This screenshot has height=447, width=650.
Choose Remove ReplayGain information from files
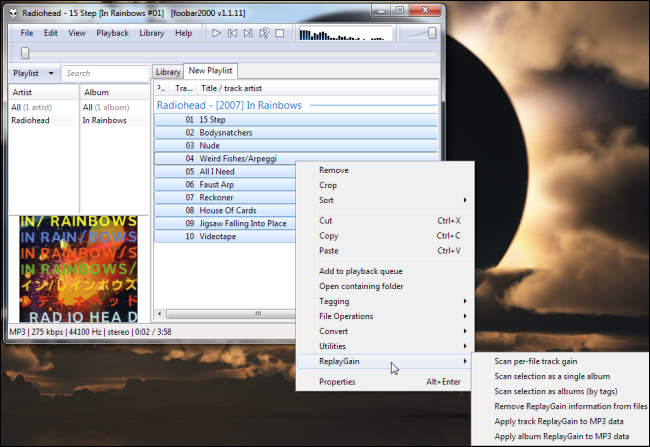560,406
